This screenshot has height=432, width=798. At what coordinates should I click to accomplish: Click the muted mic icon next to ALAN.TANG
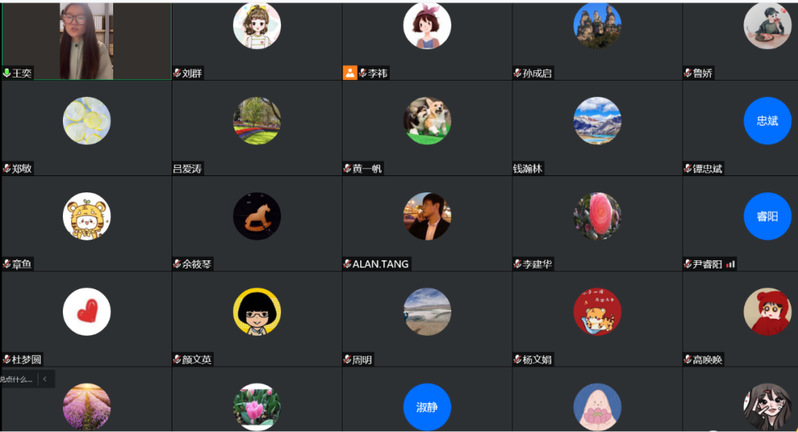click(347, 264)
